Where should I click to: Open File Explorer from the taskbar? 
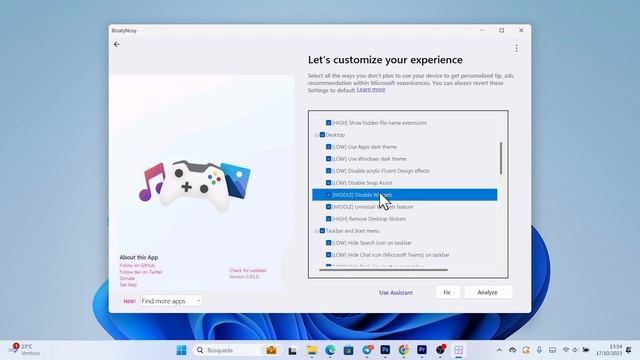point(311,350)
